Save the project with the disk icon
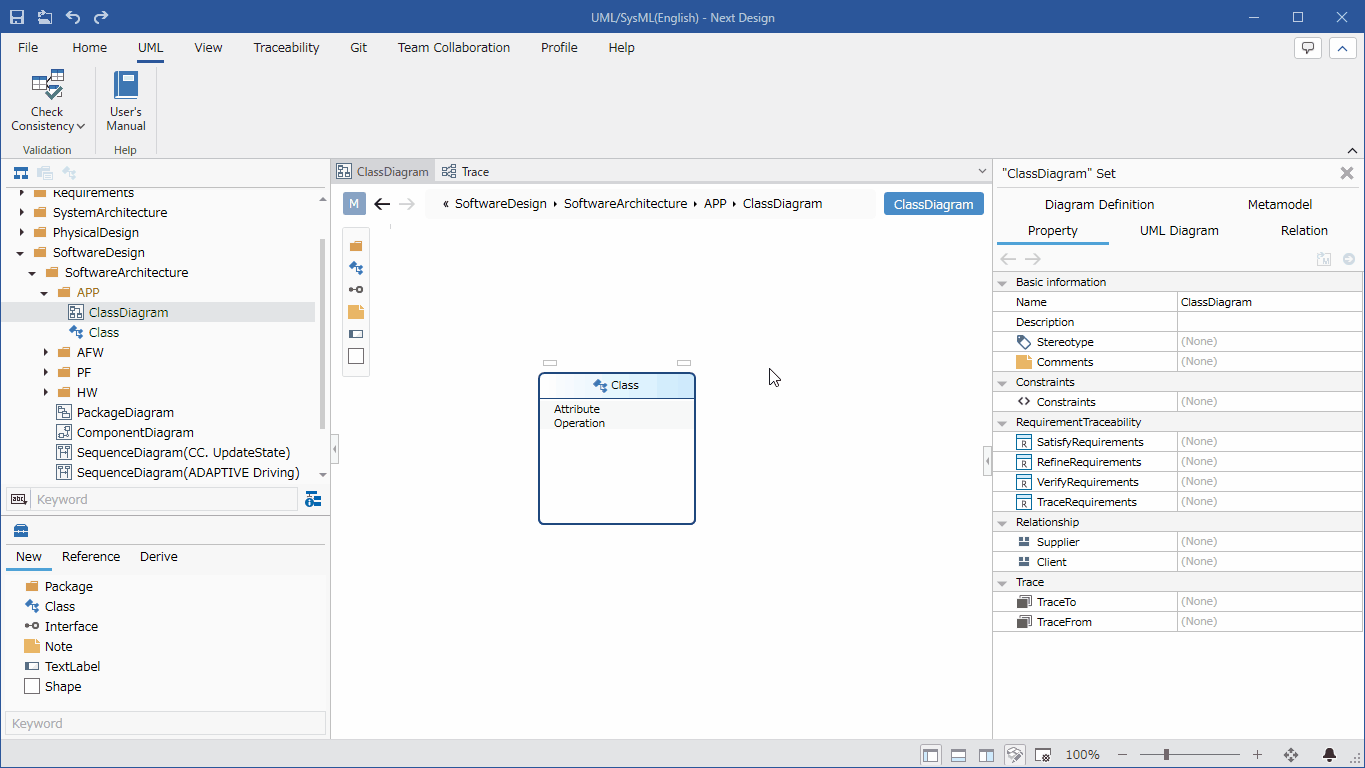 pyautogui.click(x=17, y=17)
